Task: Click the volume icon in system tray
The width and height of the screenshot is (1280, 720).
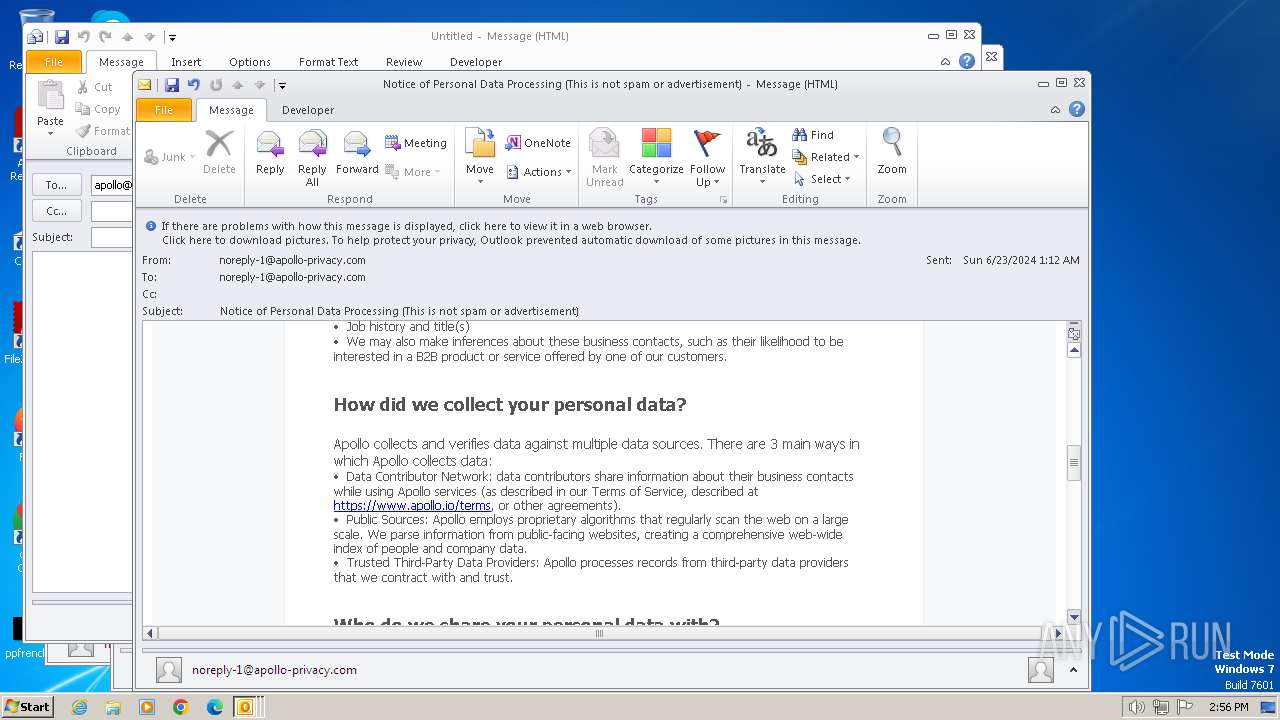Action: 1136,707
